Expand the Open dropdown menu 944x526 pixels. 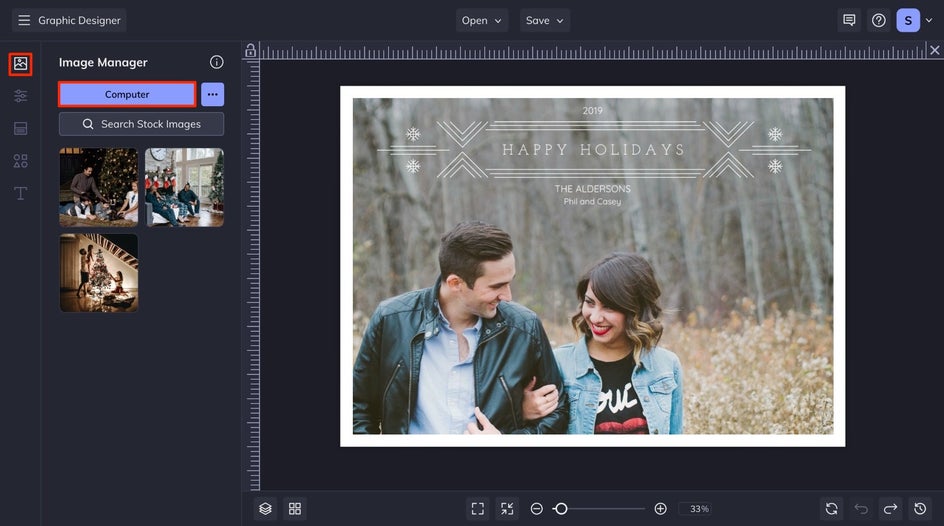[482, 20]
